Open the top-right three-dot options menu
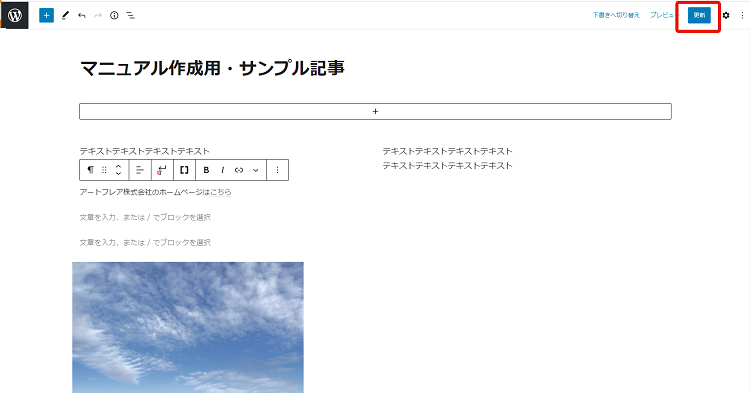 coord(742,15)
